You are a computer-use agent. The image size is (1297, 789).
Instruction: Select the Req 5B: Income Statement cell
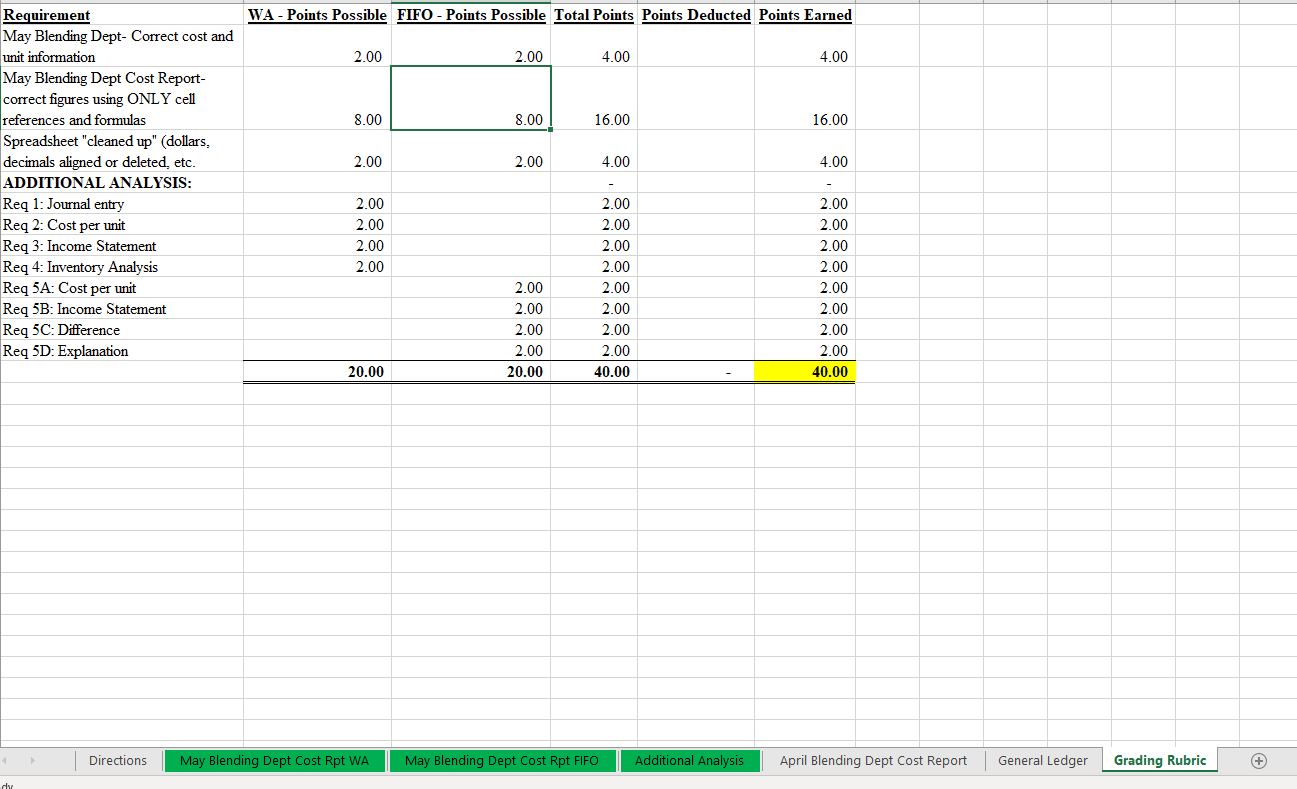(122, 309)
